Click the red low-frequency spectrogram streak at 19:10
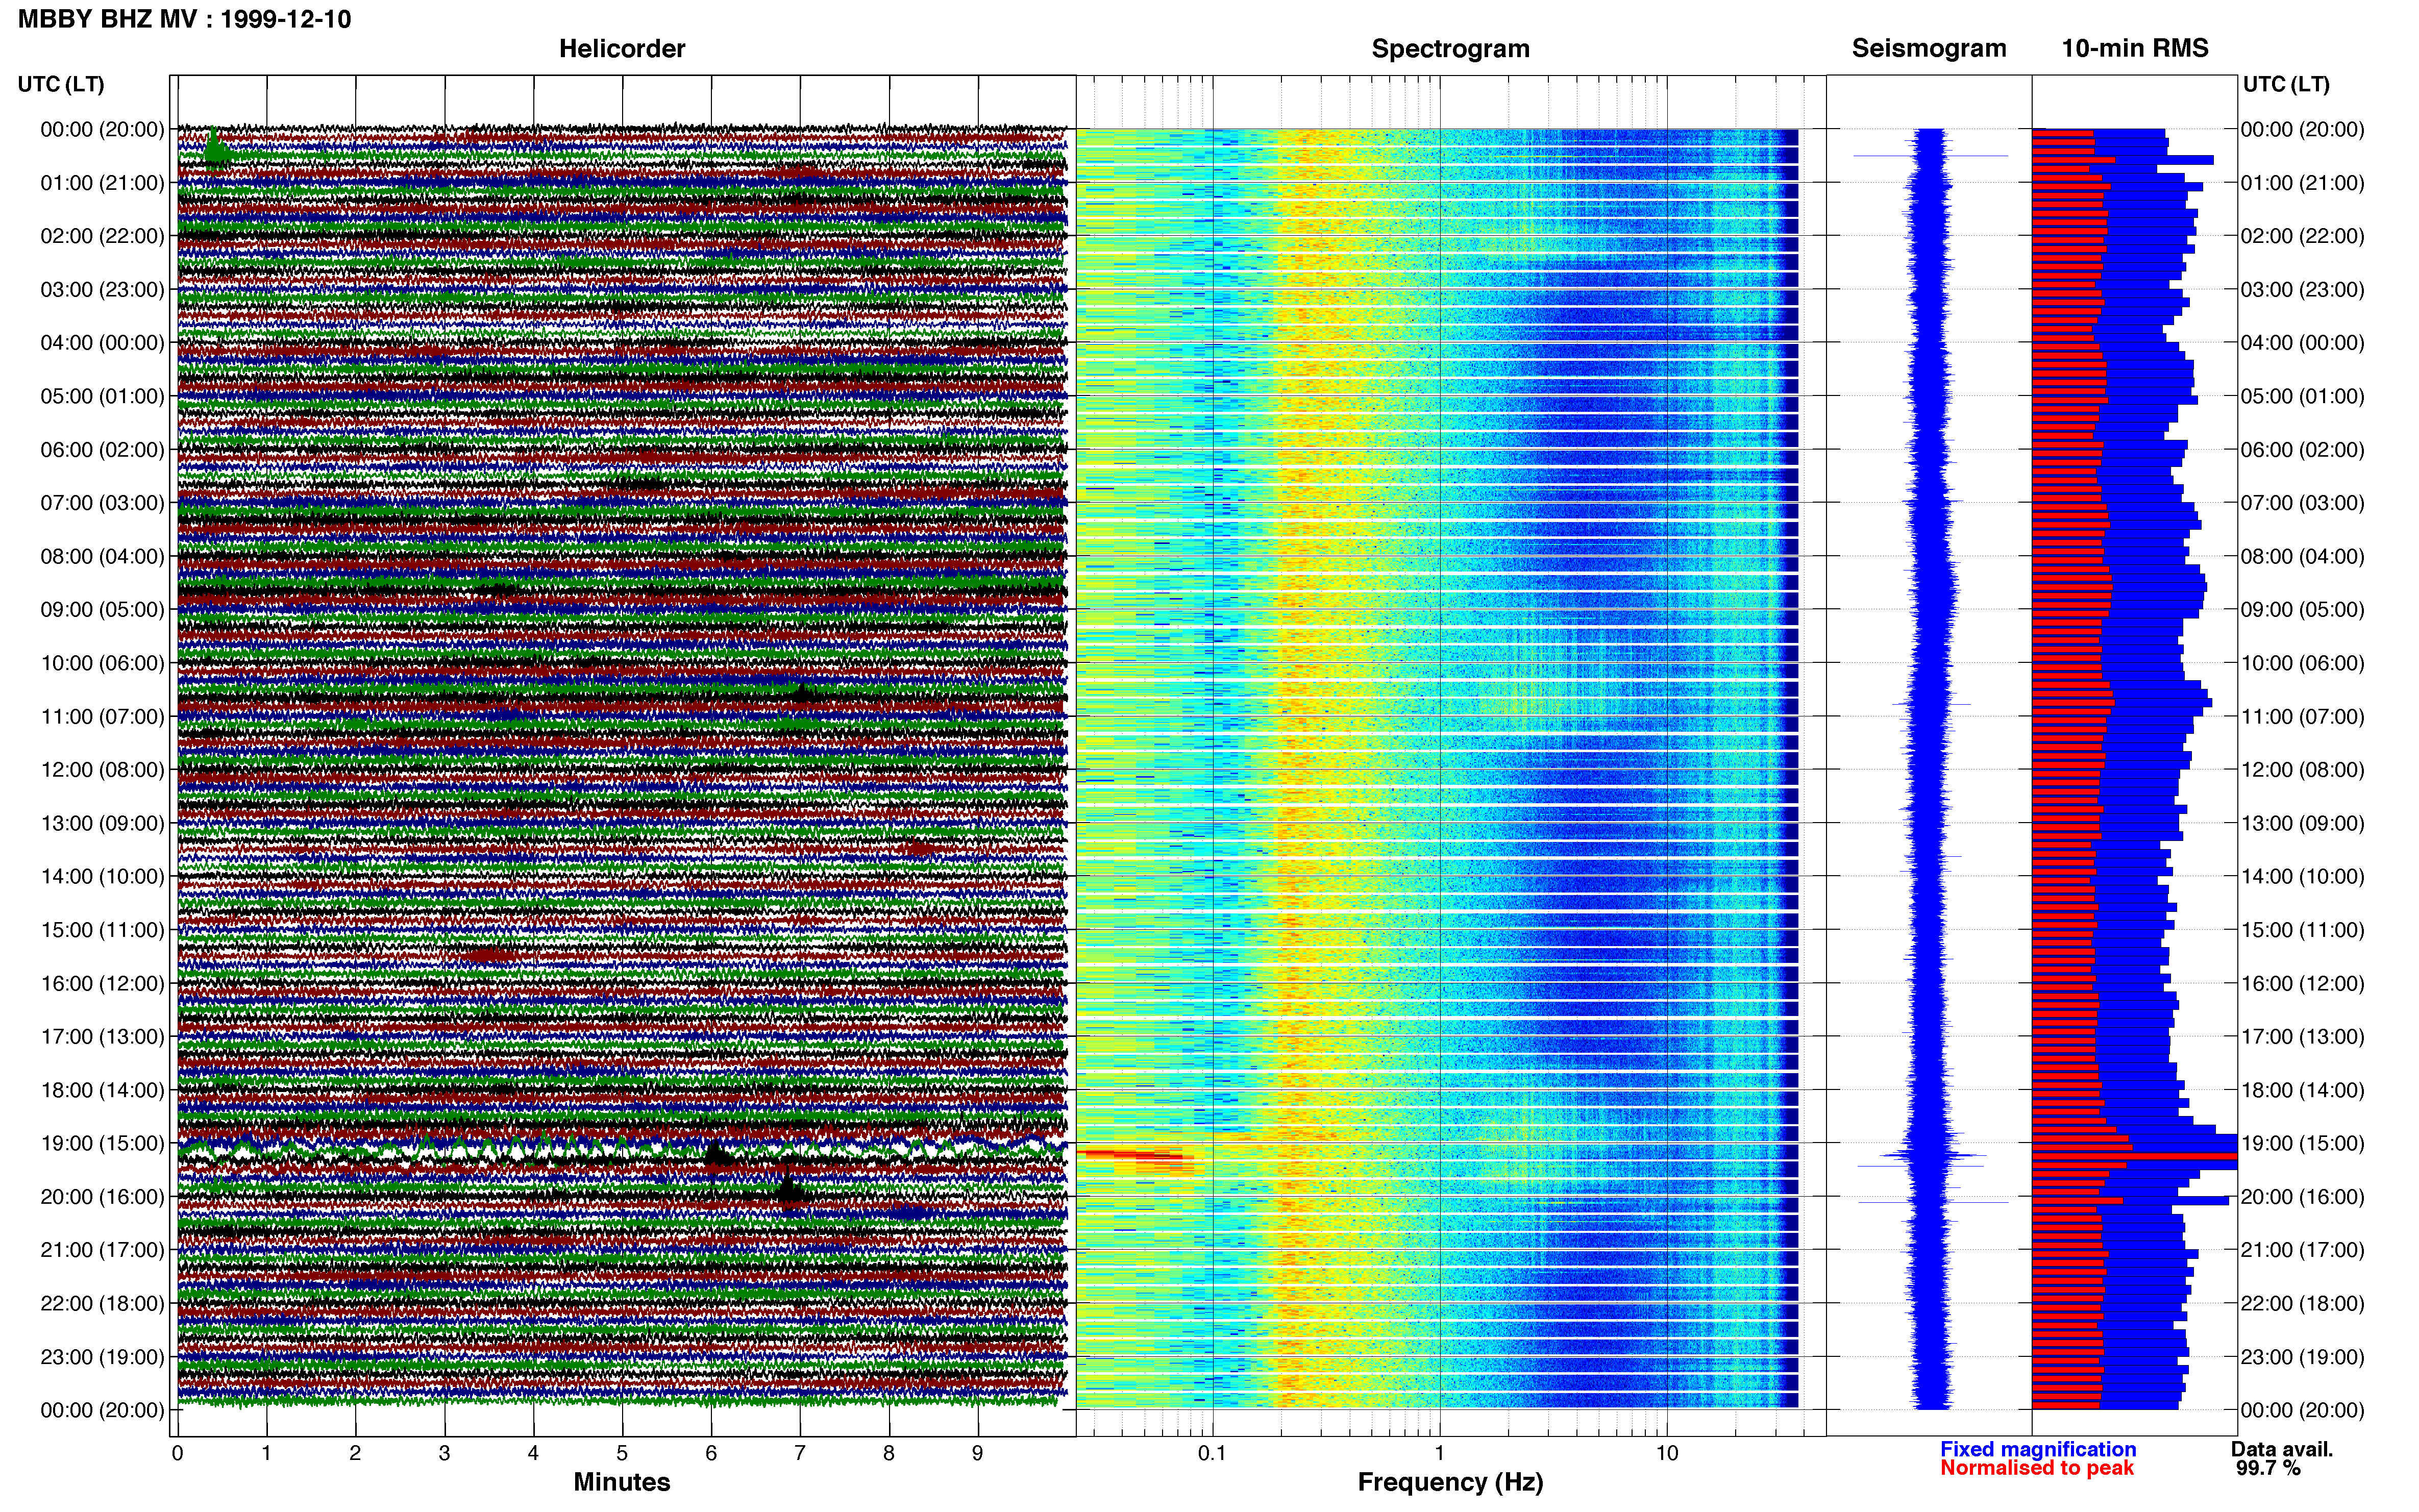 tap(1135, 1156)
